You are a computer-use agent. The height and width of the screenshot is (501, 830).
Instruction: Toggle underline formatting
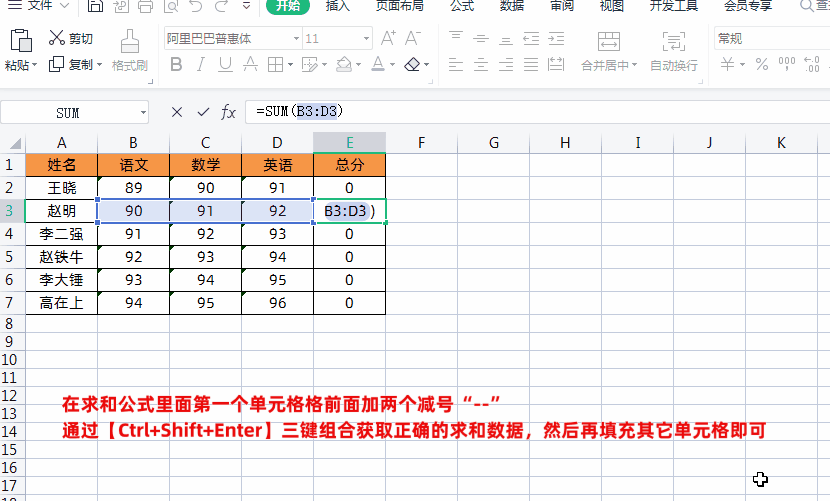(225, 65)
